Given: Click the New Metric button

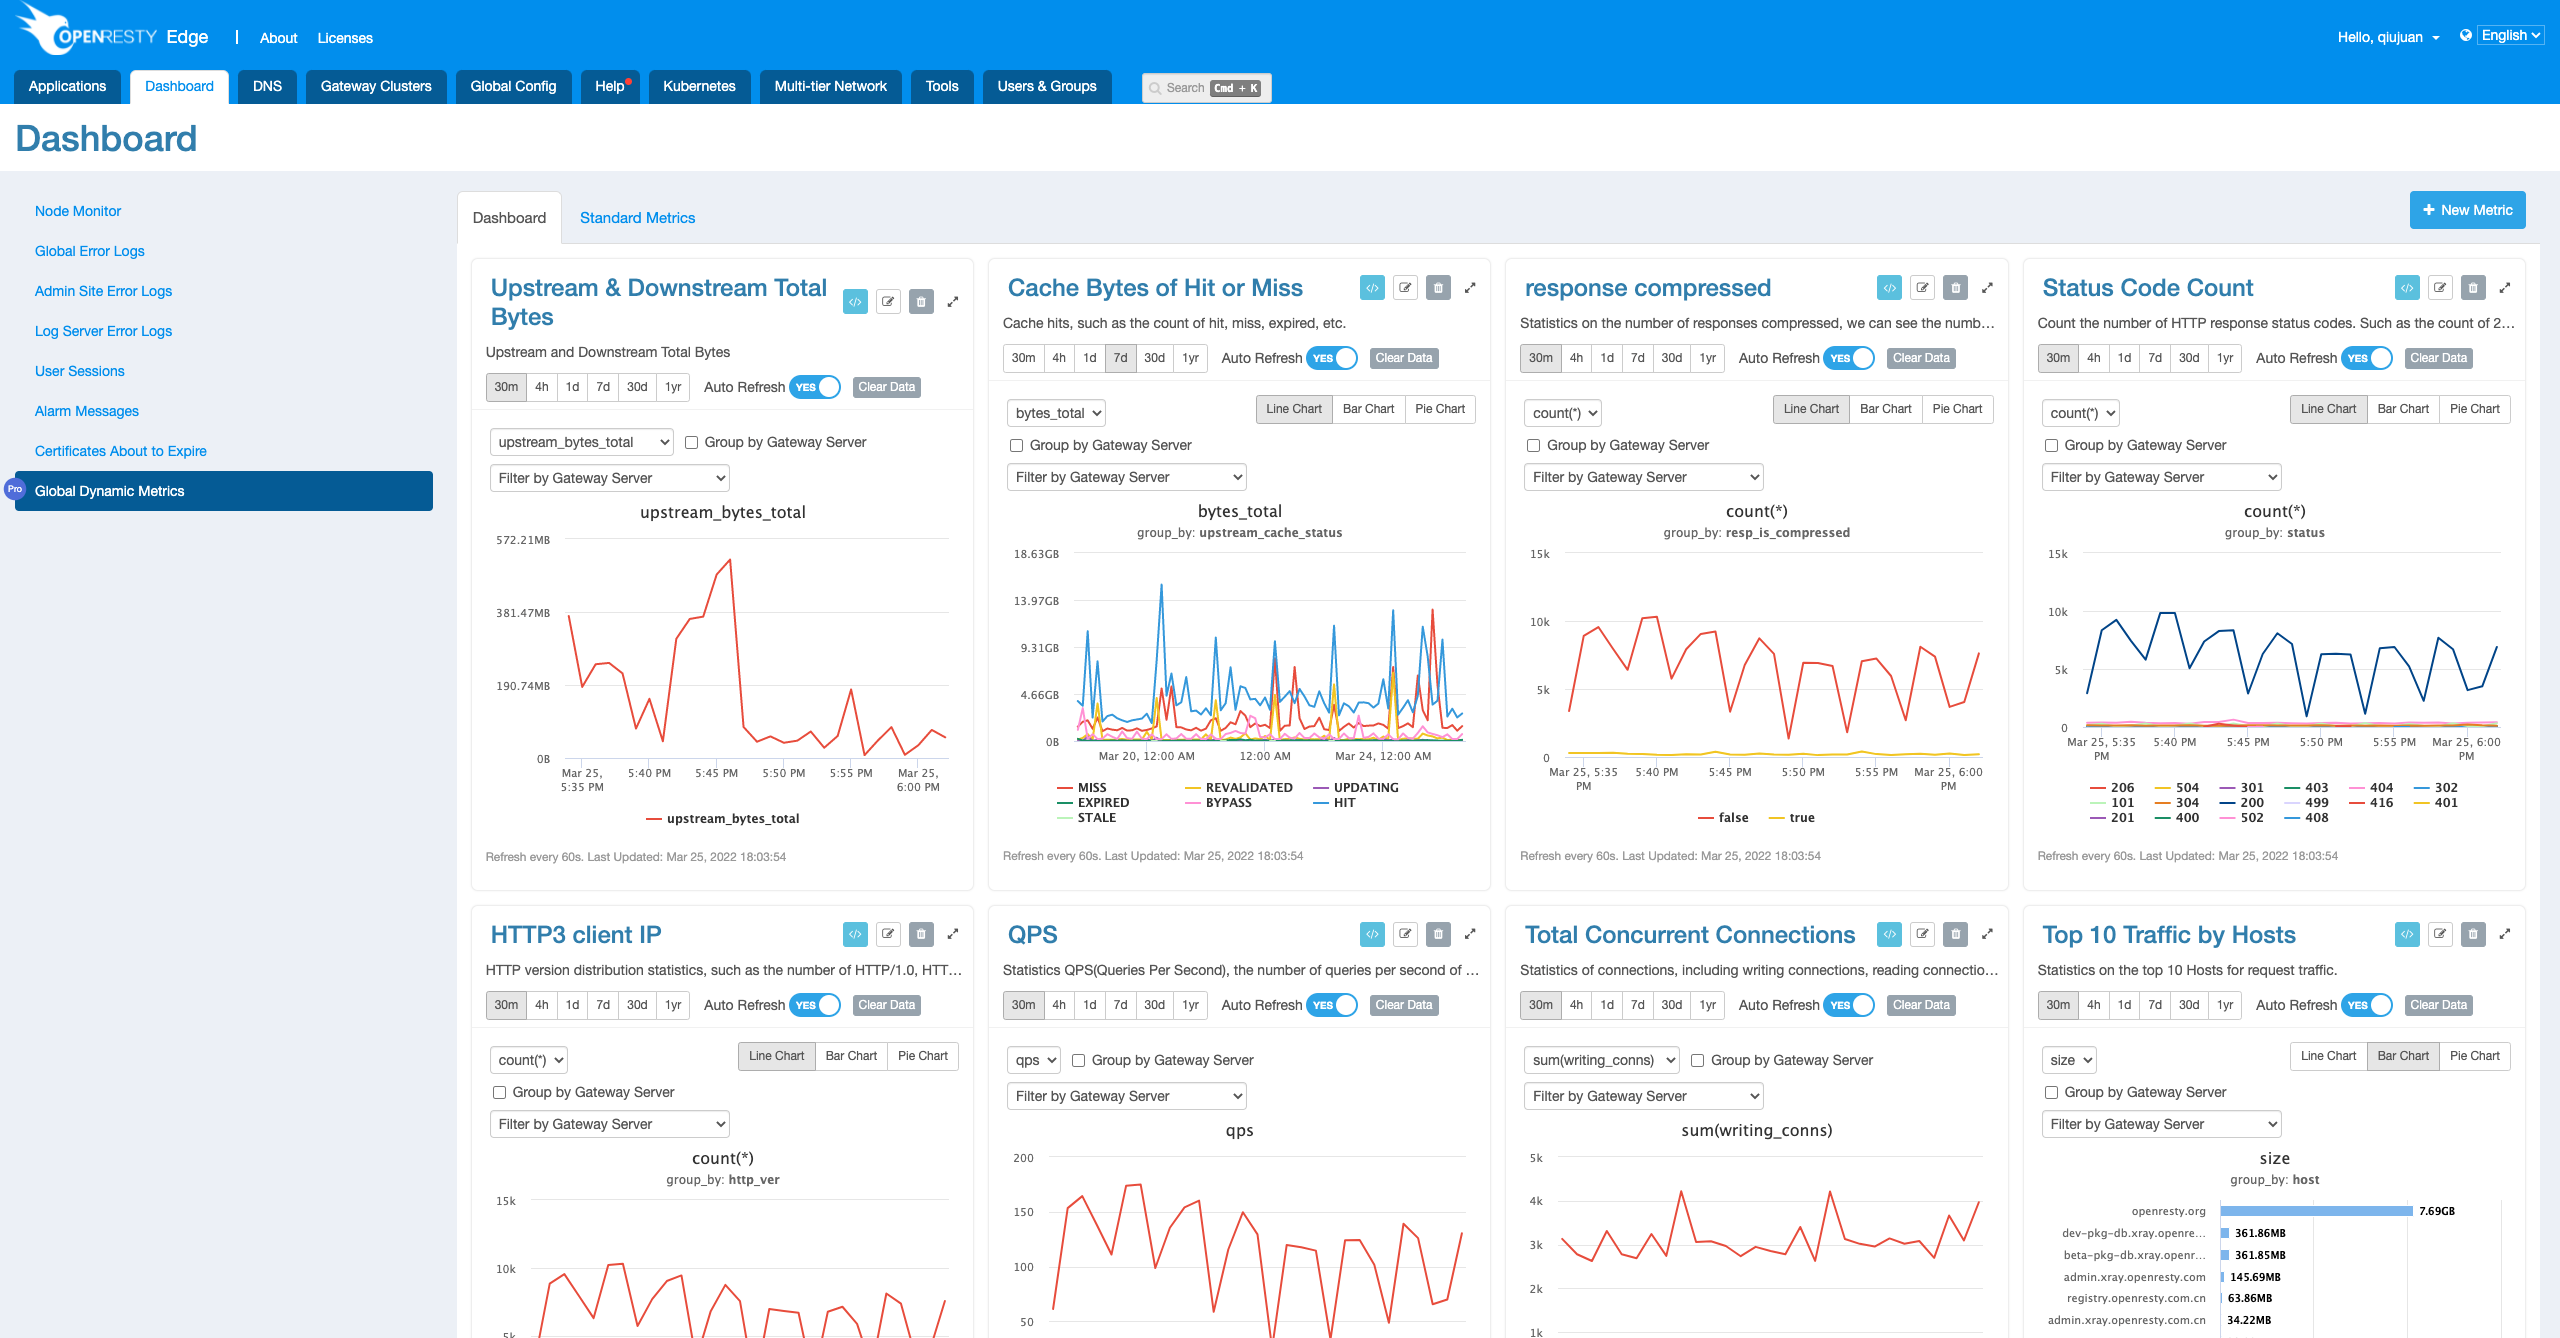Looking at the screenshot, I should (2467, 210).
